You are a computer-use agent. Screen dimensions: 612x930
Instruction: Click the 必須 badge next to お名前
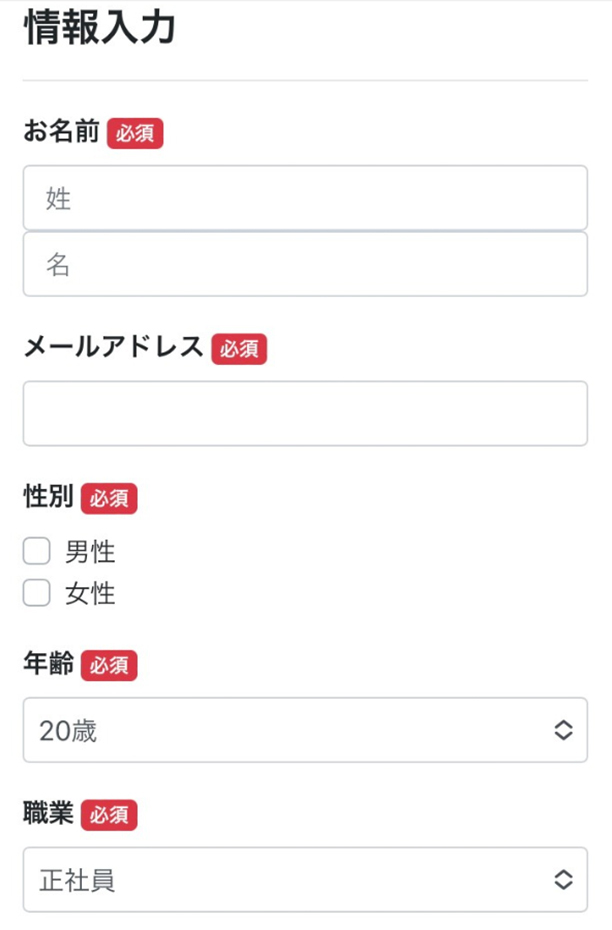pyautogui.click(x=135, y=134)
